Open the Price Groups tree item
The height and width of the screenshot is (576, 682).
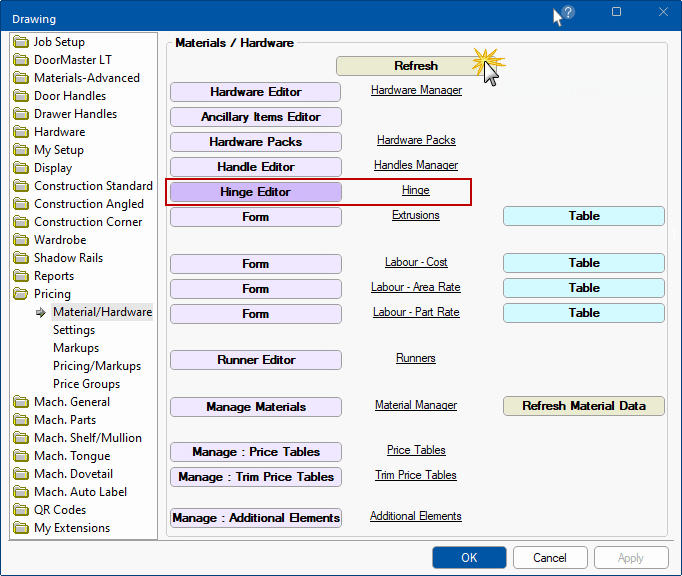tap(87, 384)
